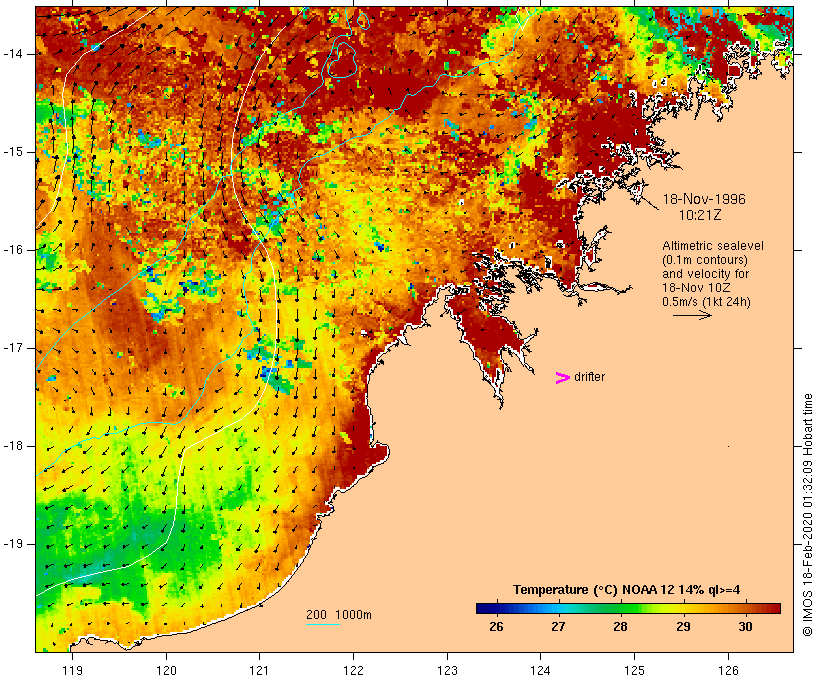Click latitude label -17

pyautogui.click(x=13, y=348)
